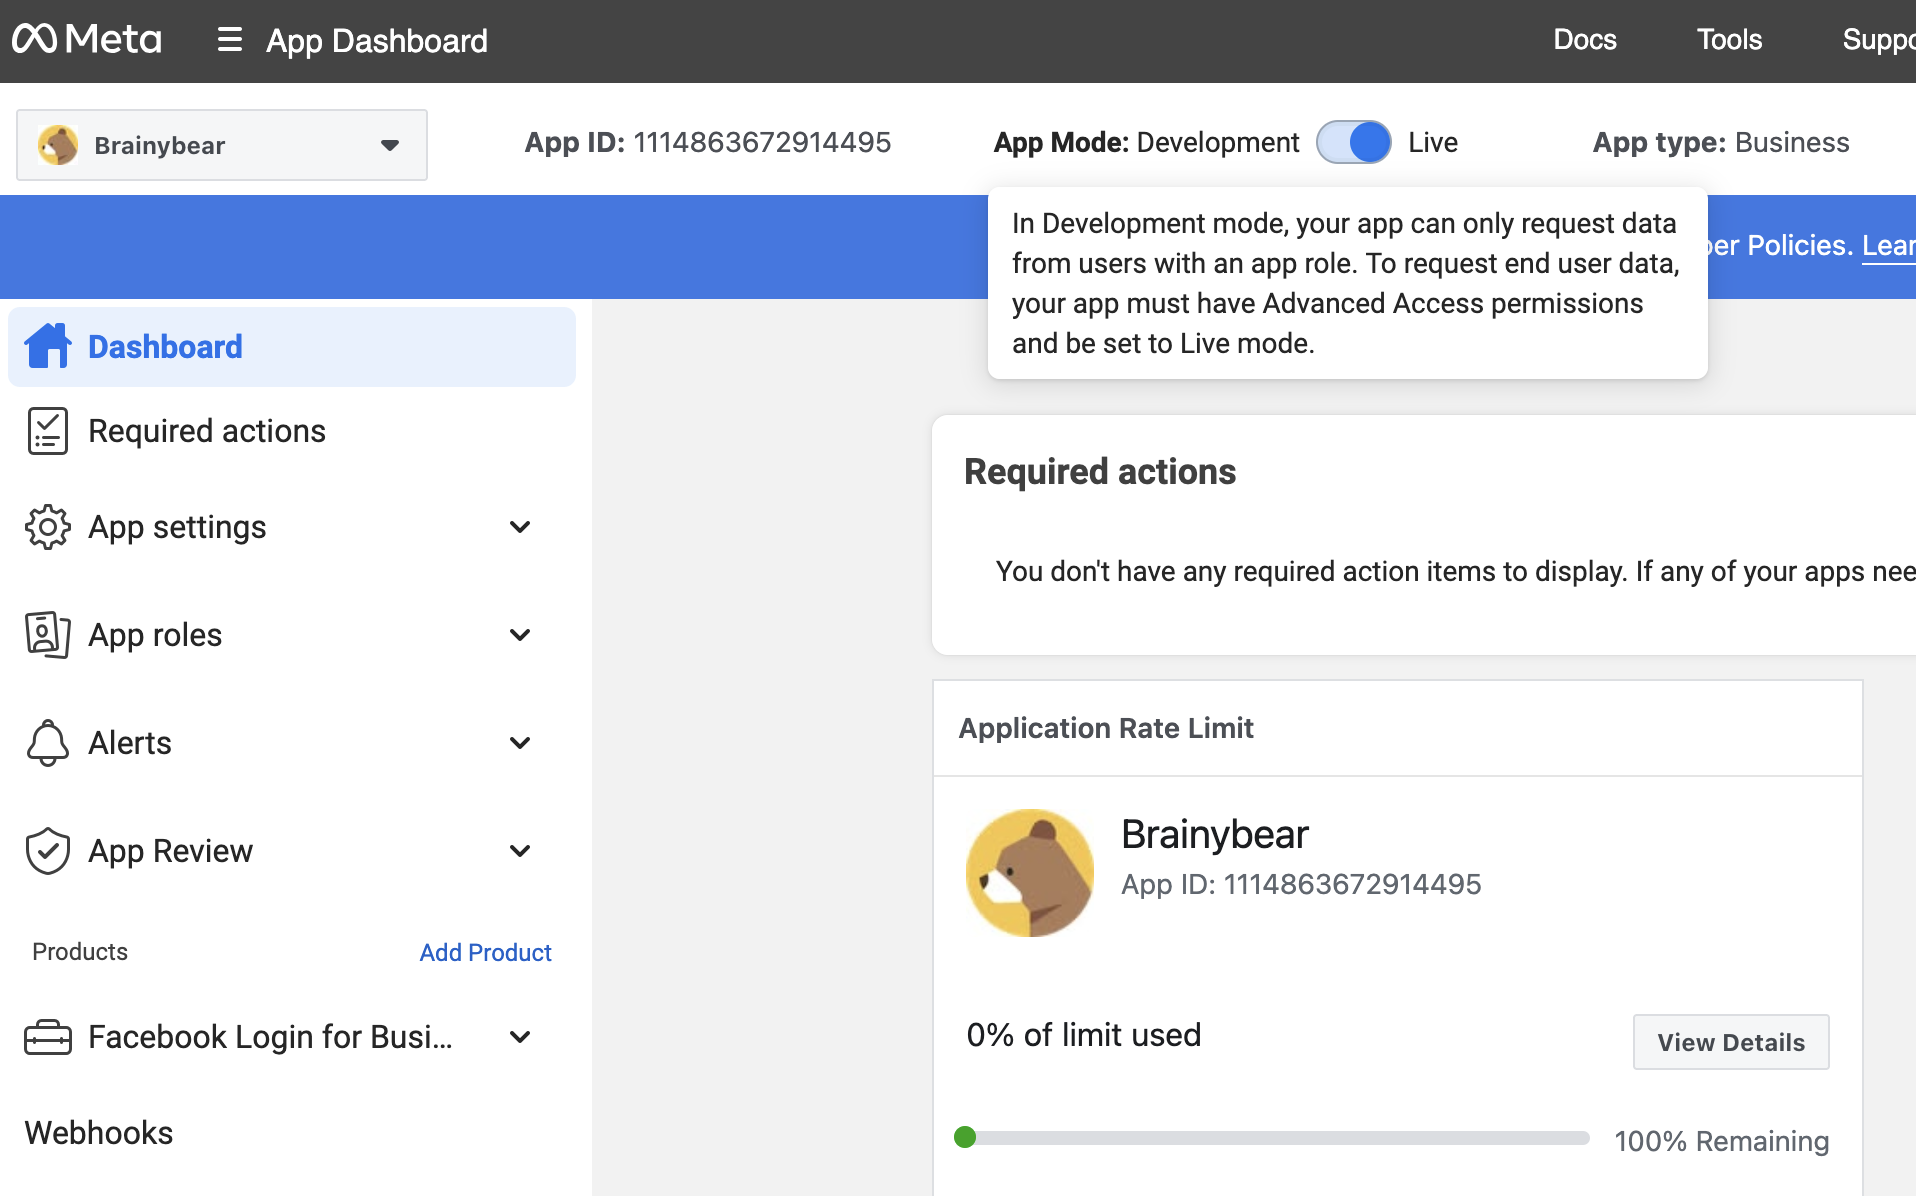
Task: Click the App ID number in header
Action: tap(762, 142)
